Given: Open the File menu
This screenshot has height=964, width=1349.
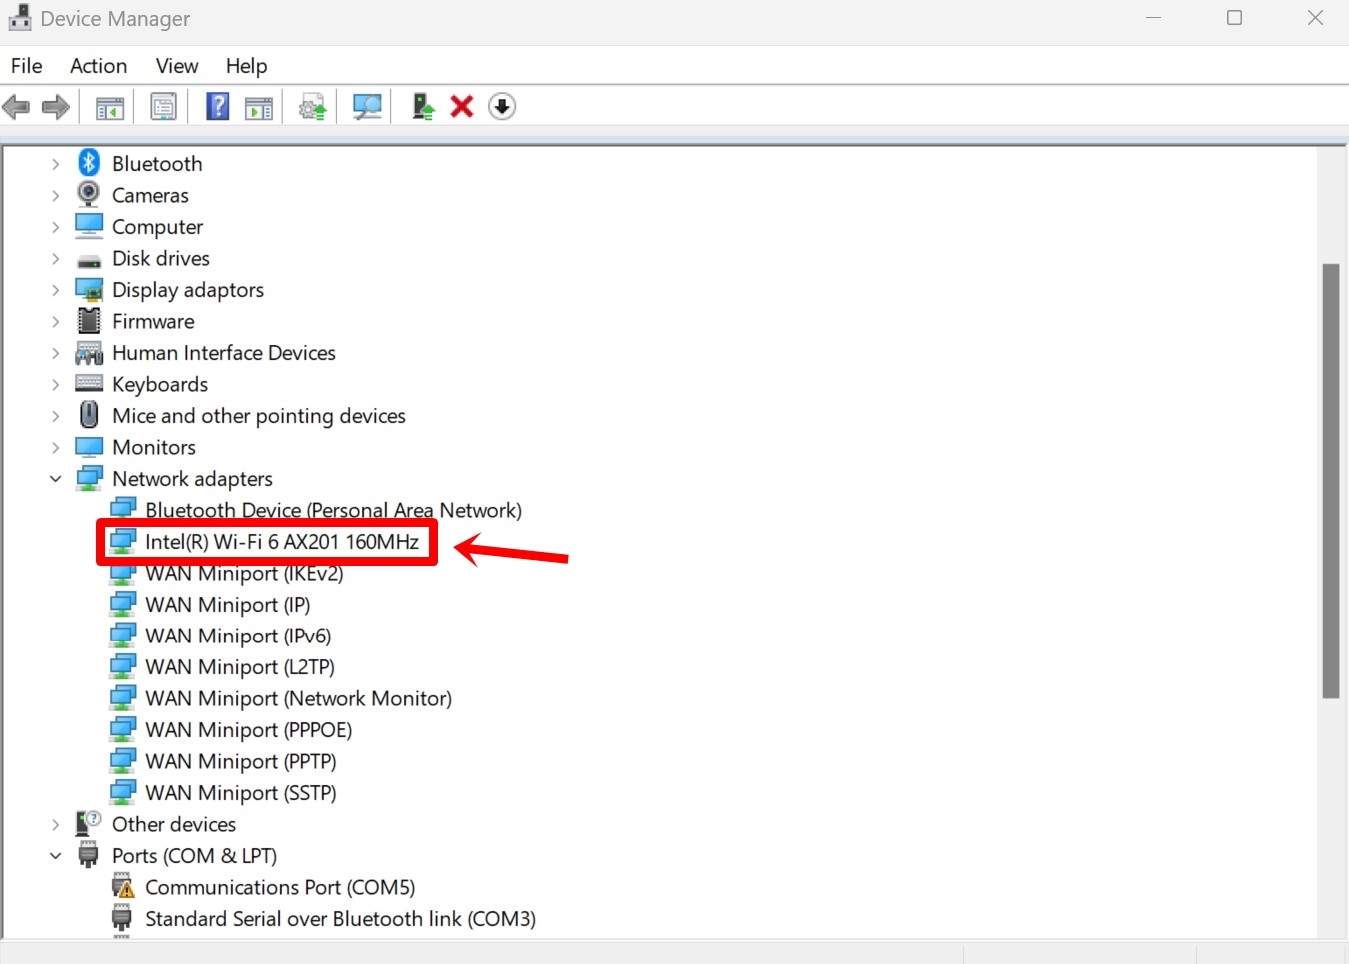Looking at the screenshot, I should [x=27, y=66].
